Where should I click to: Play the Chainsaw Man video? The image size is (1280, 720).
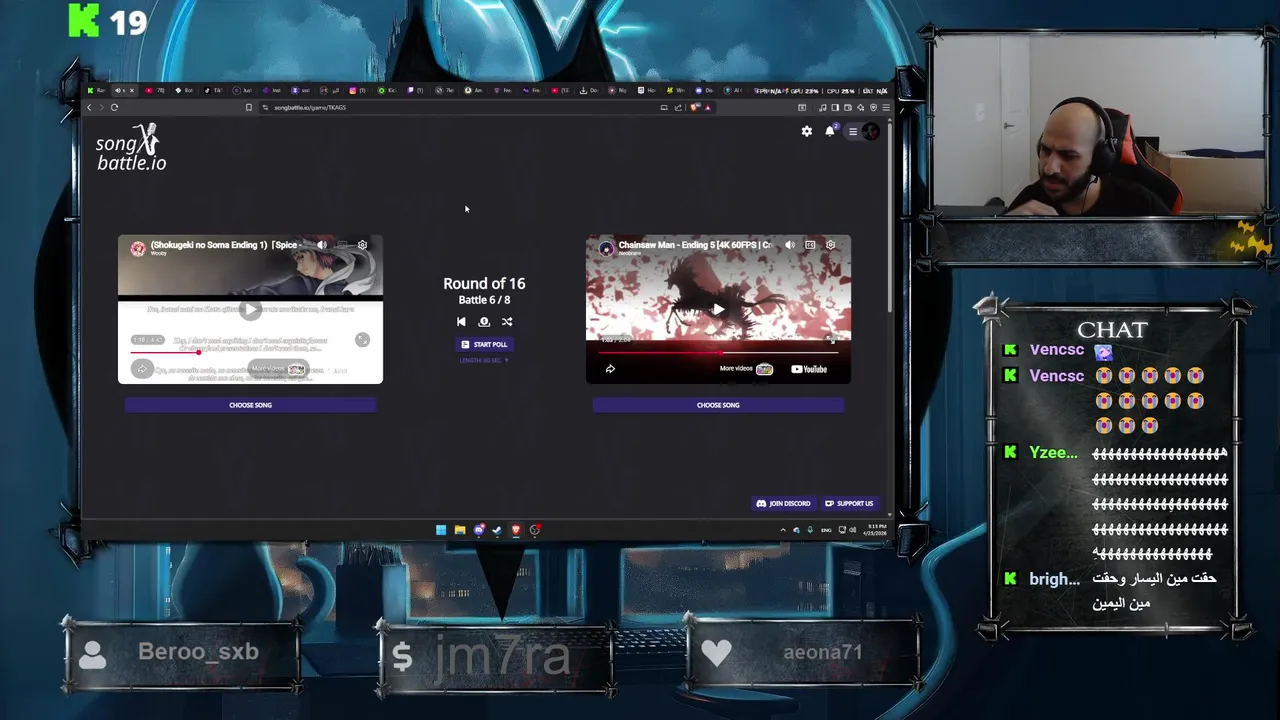coord(718,310)
